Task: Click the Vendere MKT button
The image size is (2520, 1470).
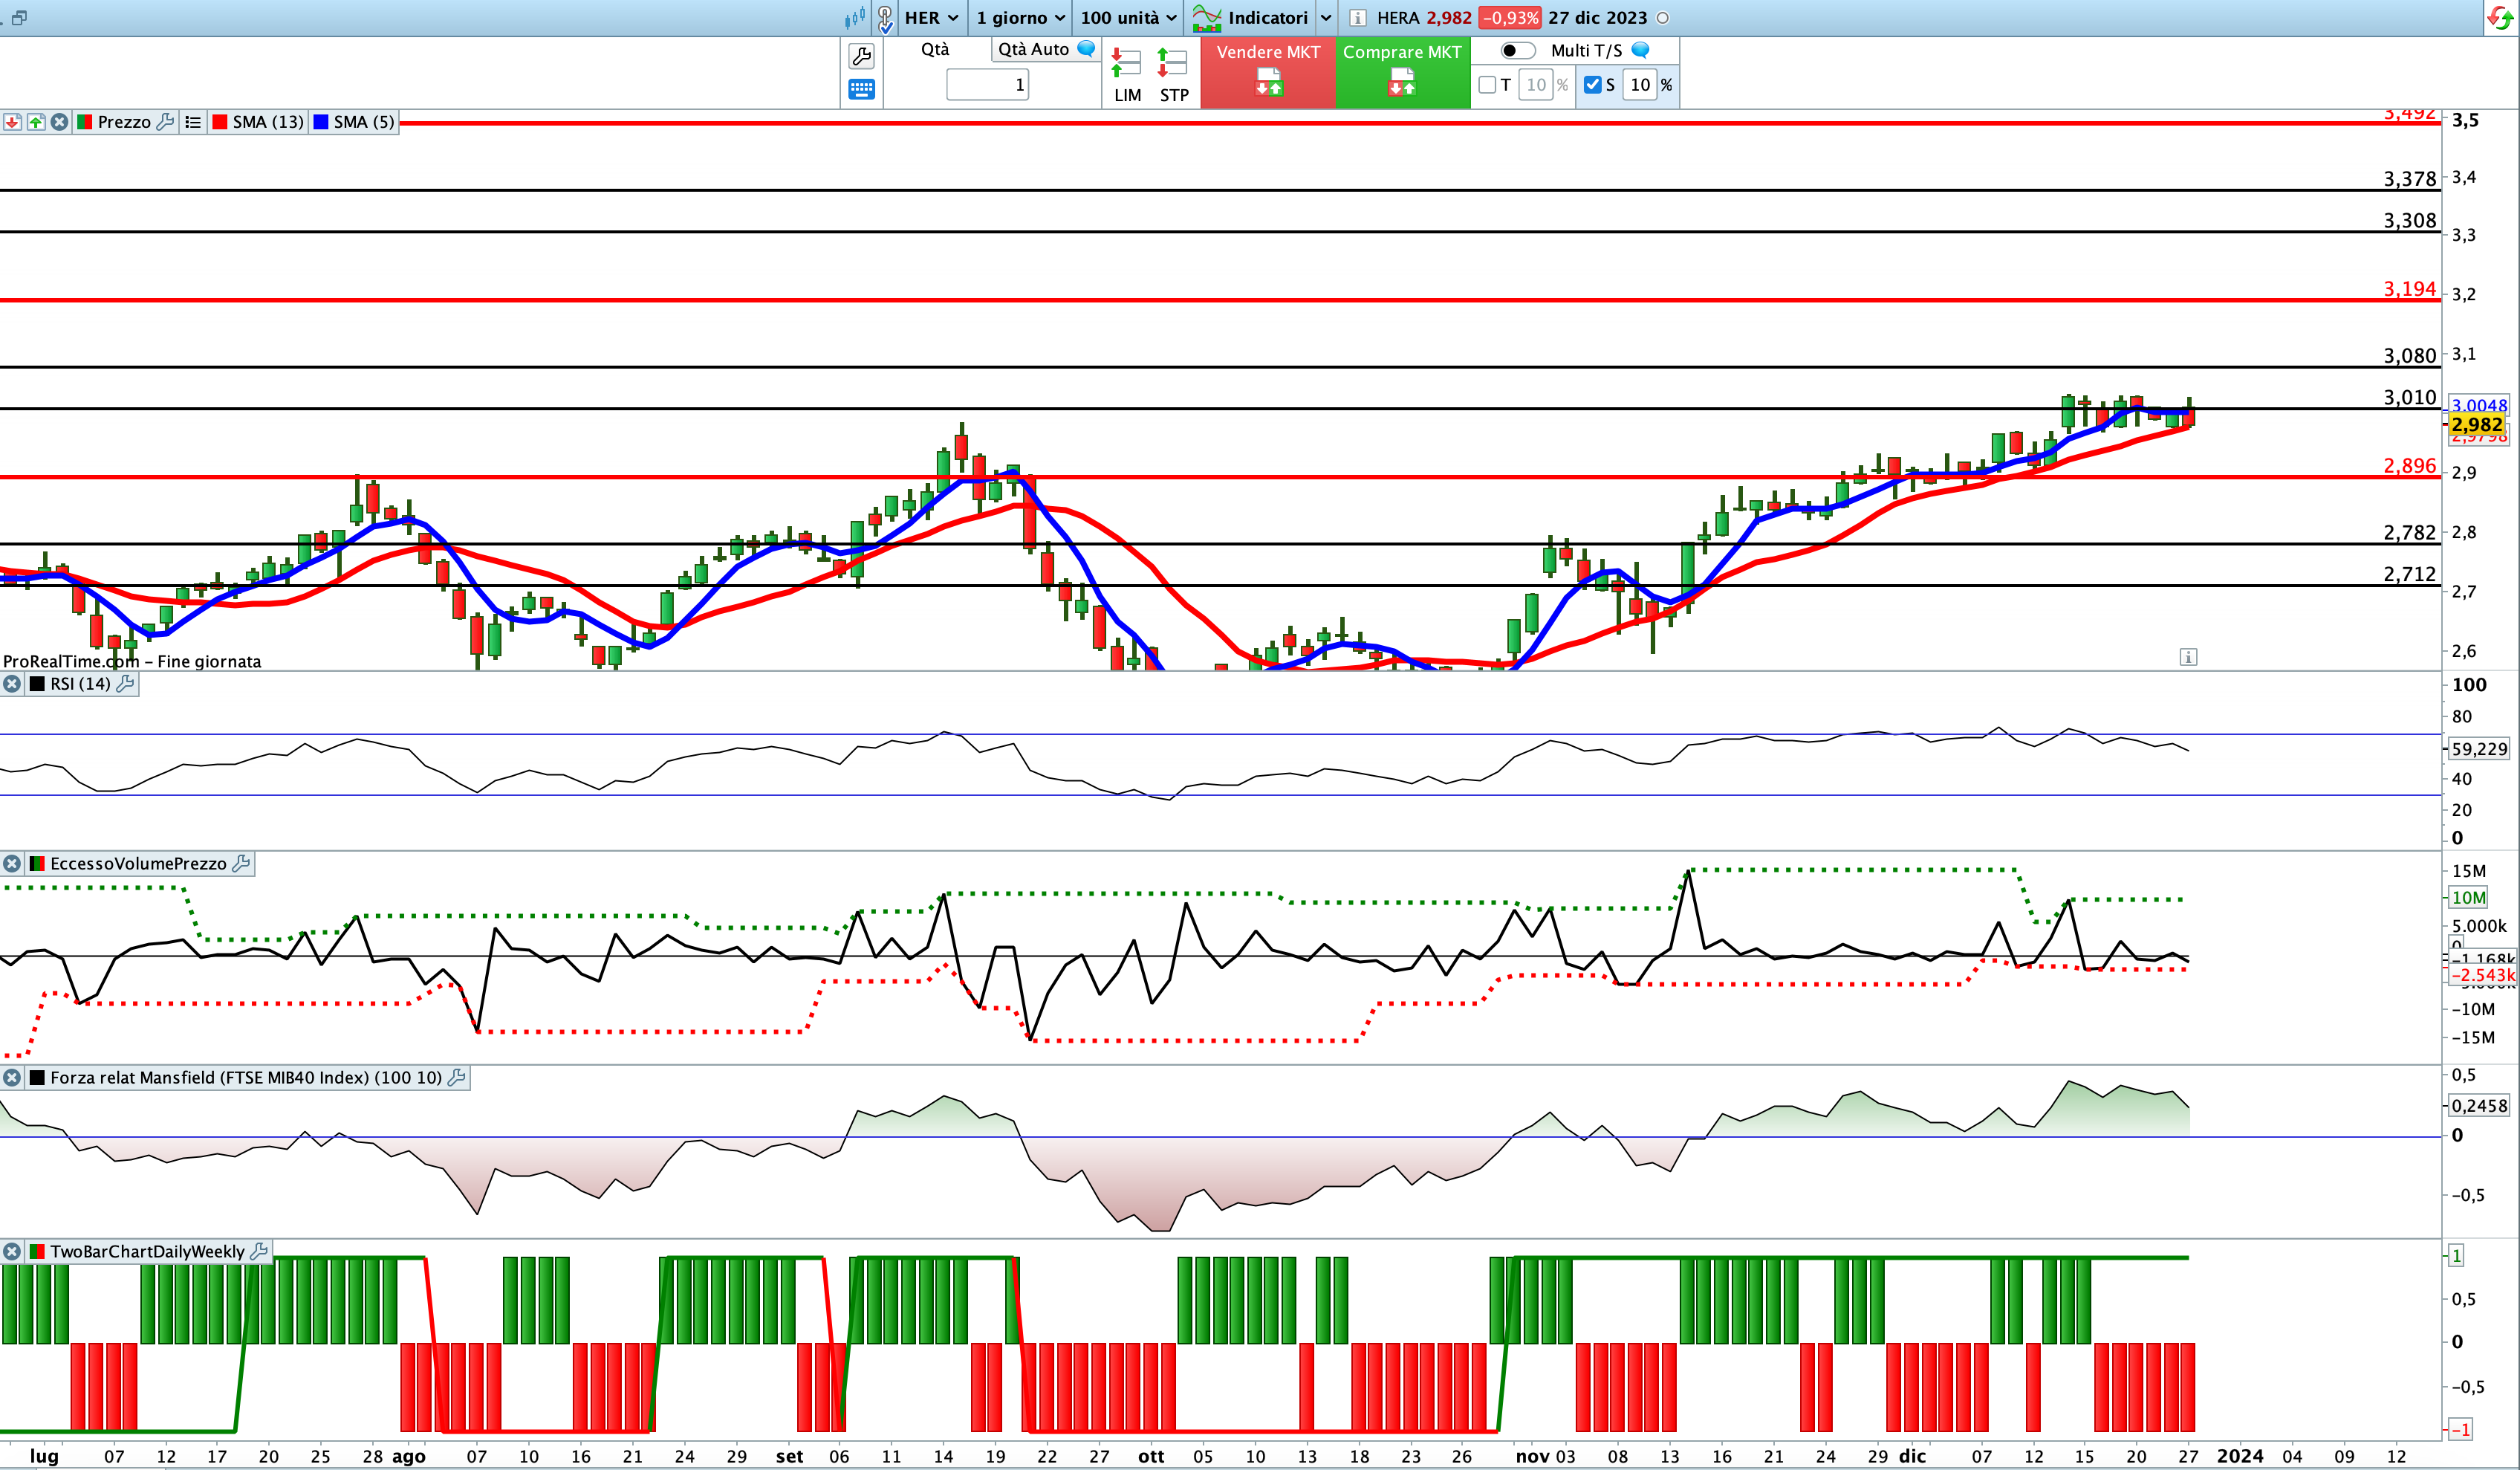Action: [x=1268, y=72]
